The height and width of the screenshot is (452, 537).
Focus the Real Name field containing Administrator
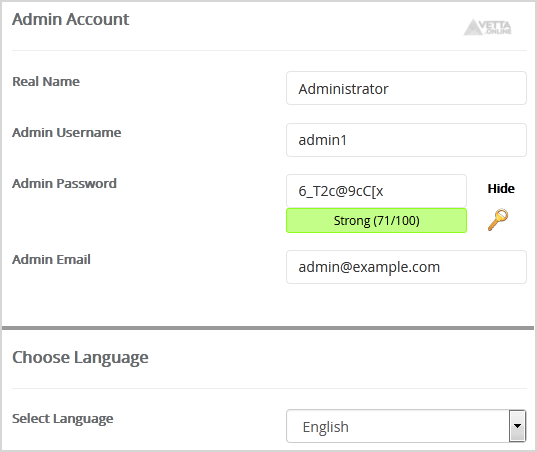(406, 88)
